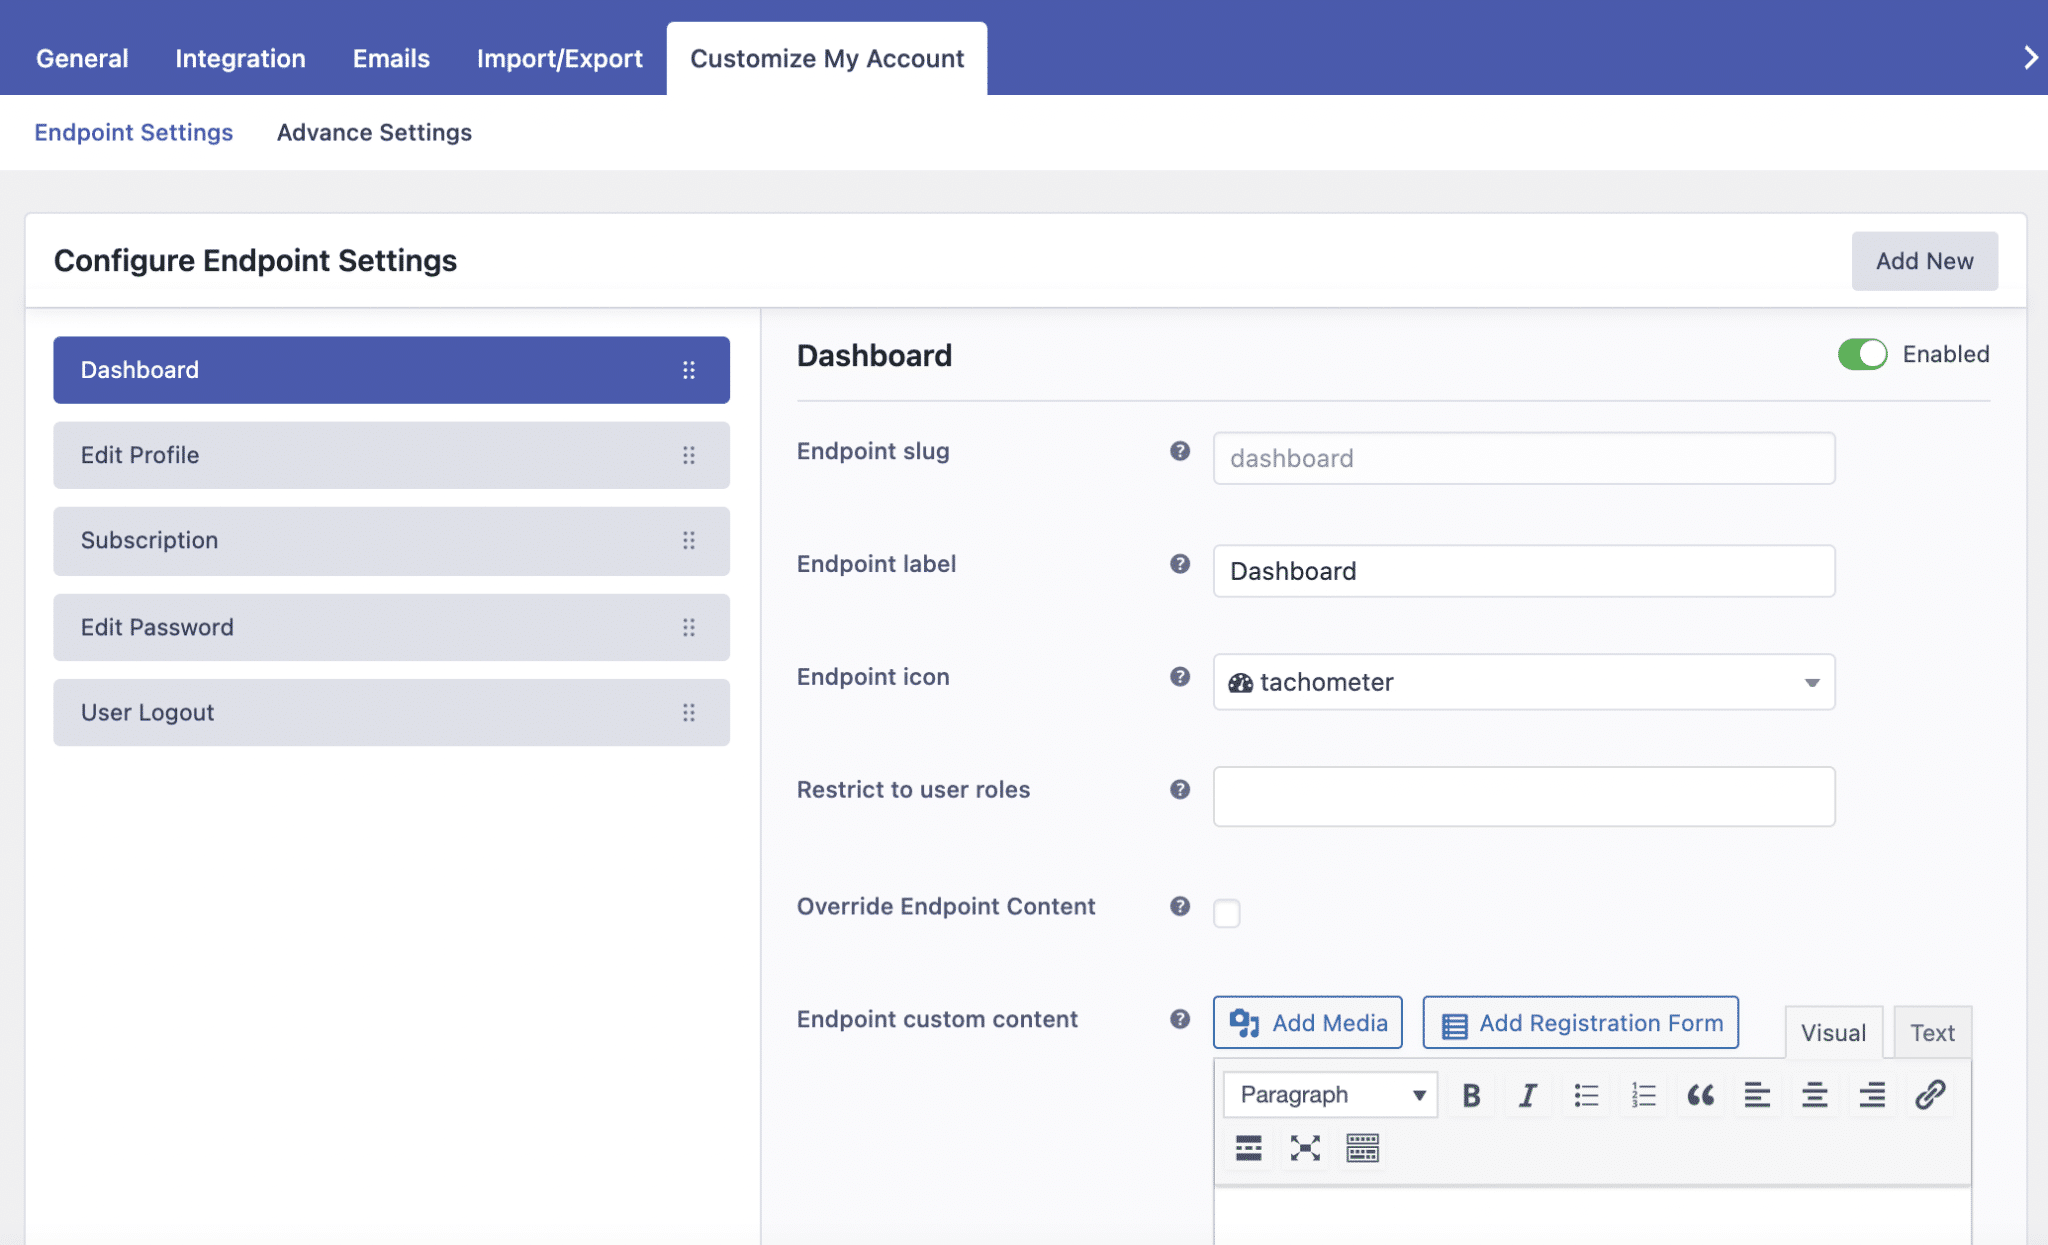
Task: Click the Add Registration Form button
Action: [x=1579, y=1022]
